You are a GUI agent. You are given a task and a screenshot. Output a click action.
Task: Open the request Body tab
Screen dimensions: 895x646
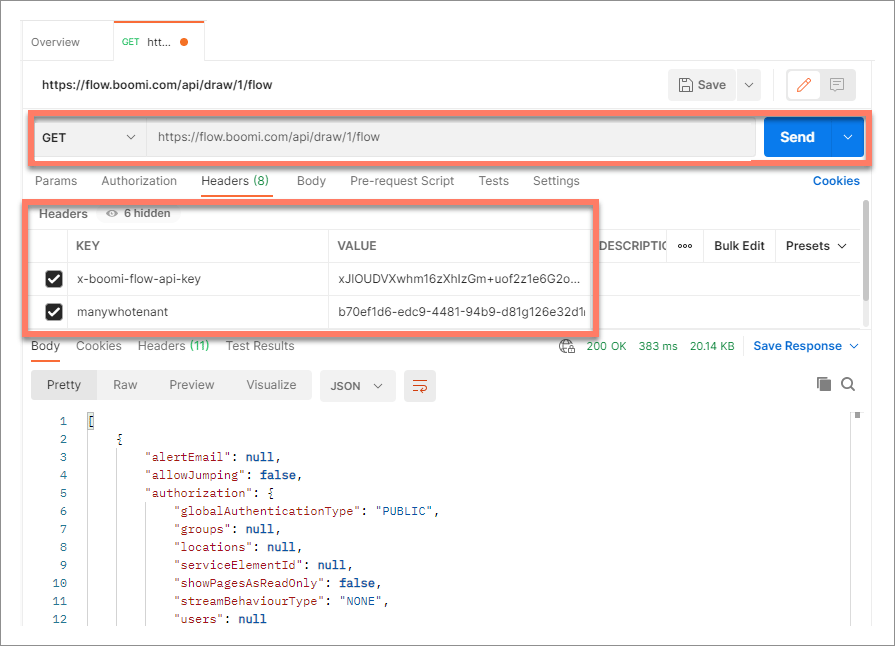[x=311, y=181]
